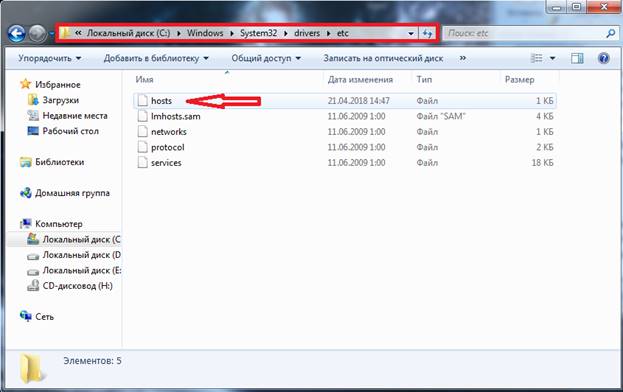Open address bar history dropdown arrow

(411, 34)
